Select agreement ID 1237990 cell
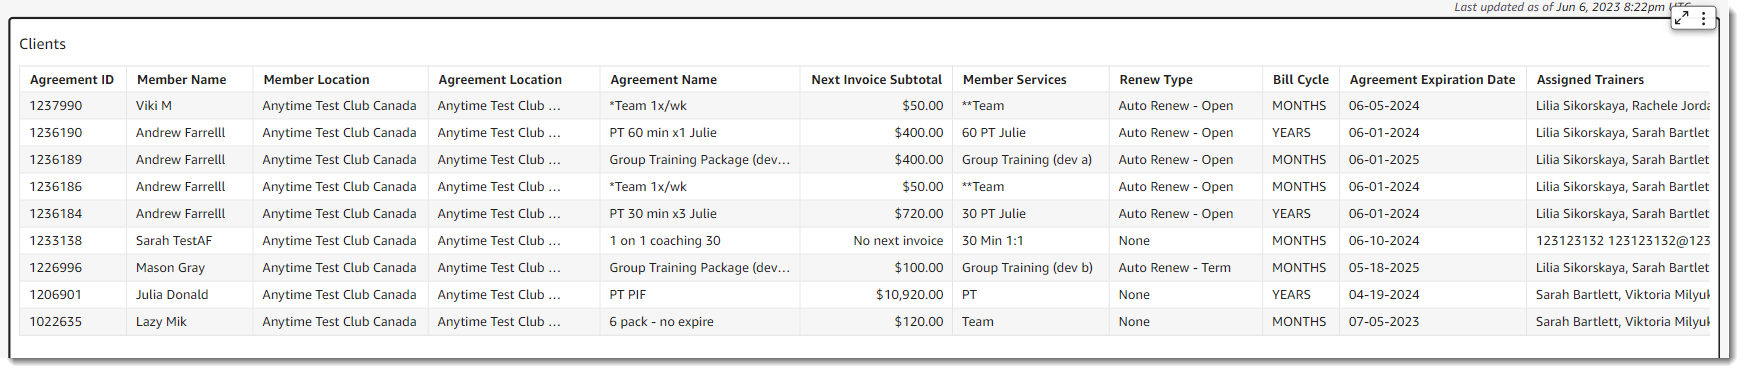 click(x=56, y=105)
